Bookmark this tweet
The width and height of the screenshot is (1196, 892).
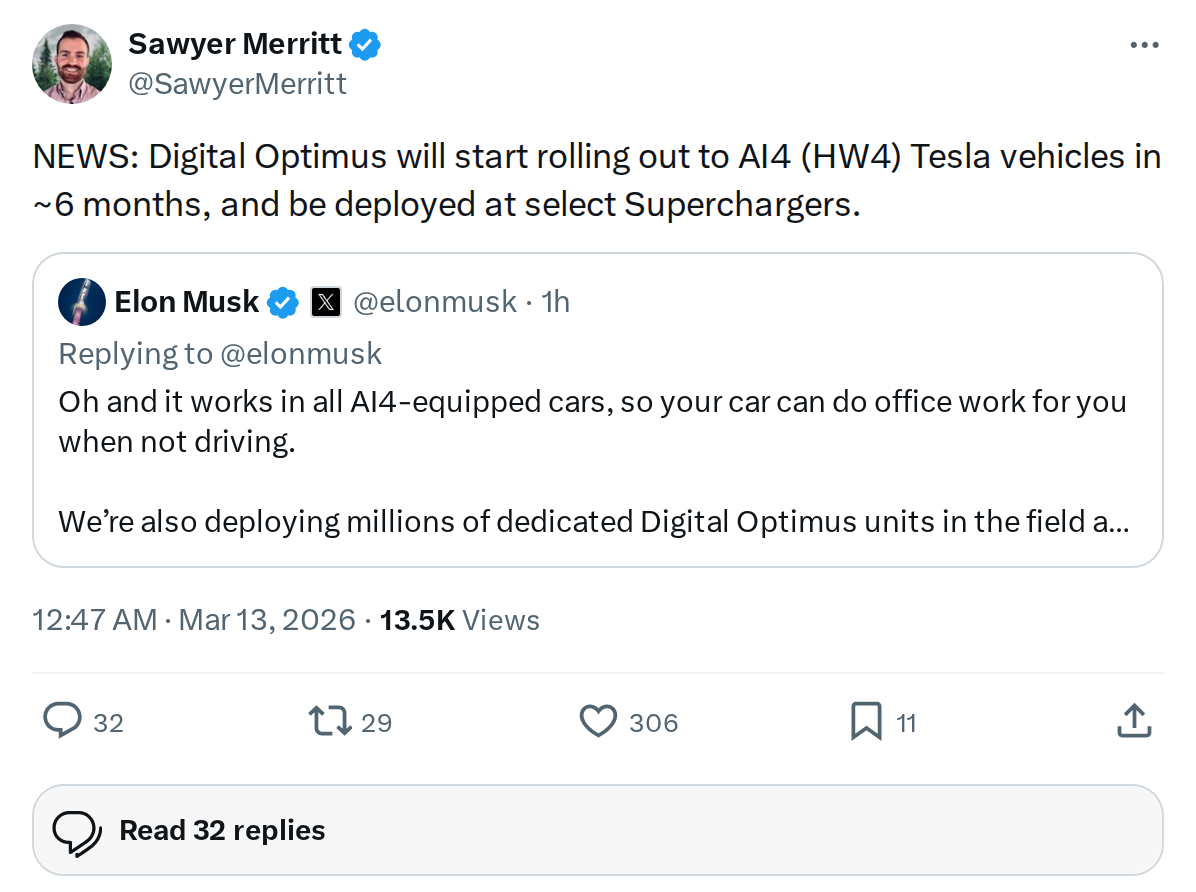pyautogui.click(x=866, y=721)
